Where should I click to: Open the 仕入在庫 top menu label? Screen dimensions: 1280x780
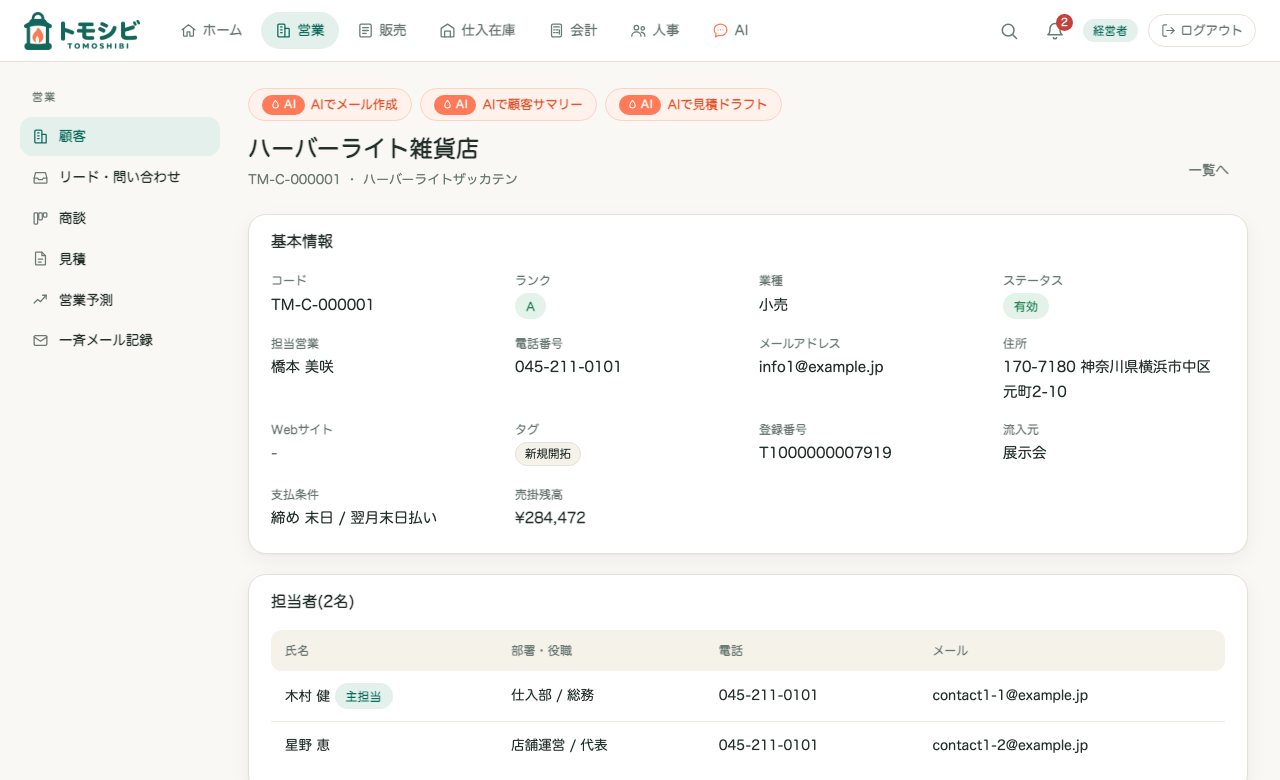(x=489, y=30)
